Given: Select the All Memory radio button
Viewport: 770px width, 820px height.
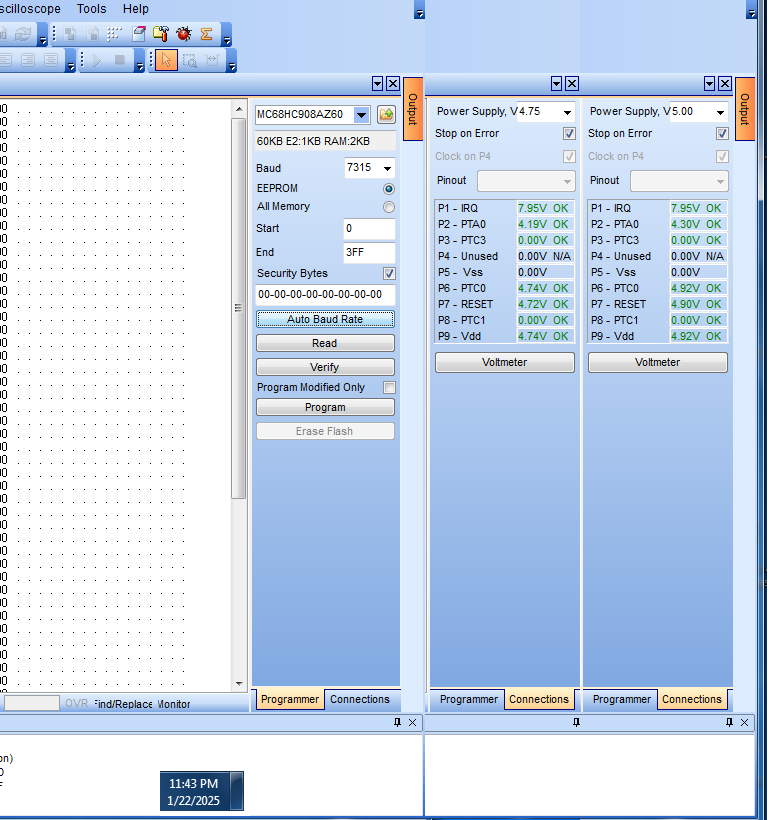Looking at the screenshot, I should [x=389, y=207].
